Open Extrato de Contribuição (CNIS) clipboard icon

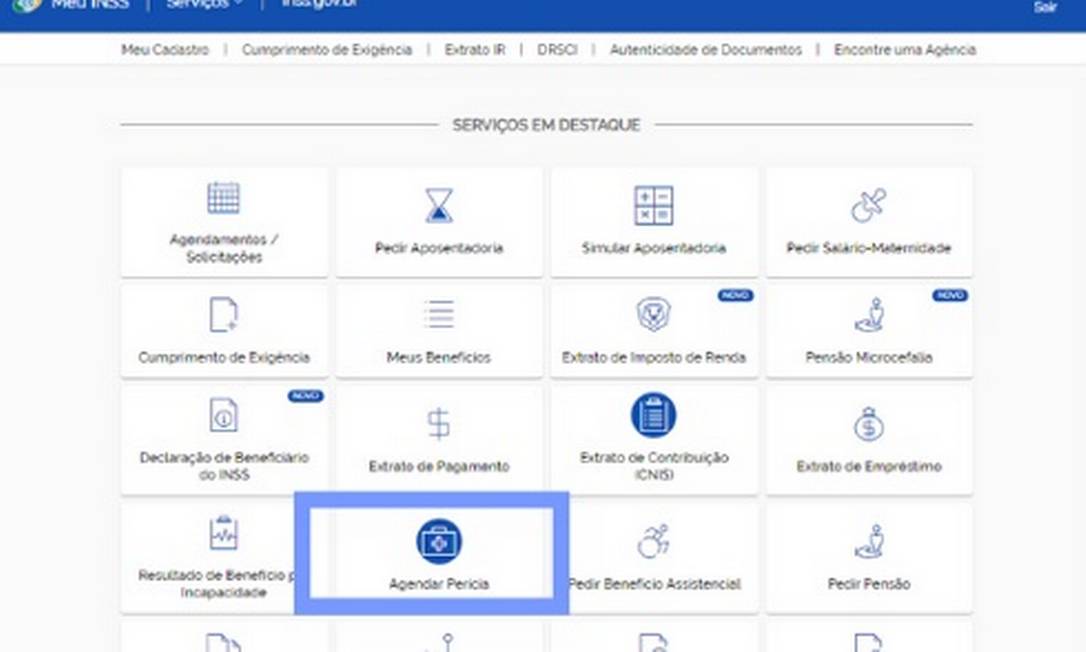[x=653, y=415]
